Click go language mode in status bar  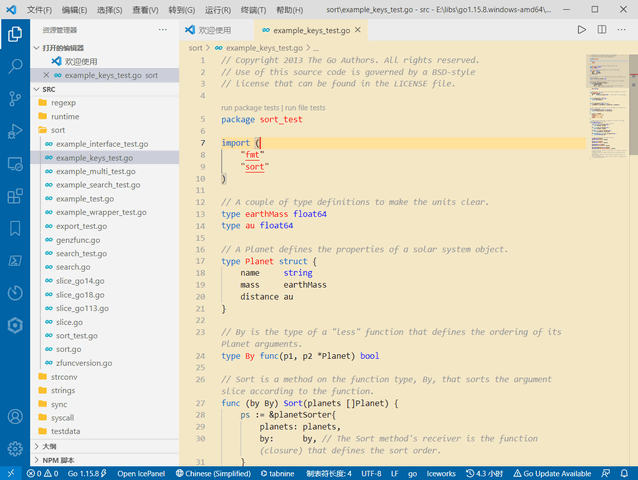[x=413, y=473]
